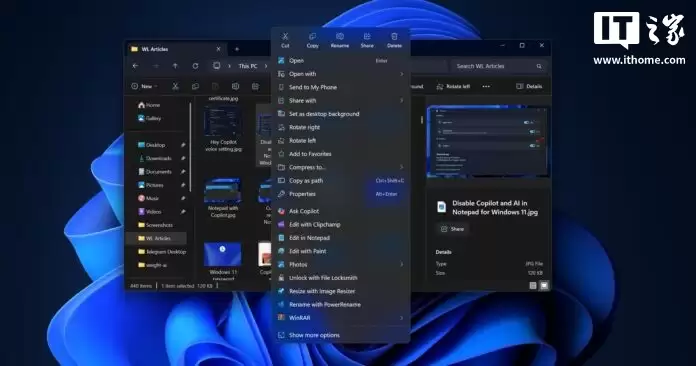Click the Rotate left toolbar button
696x366 pixels.
[453, 87]
